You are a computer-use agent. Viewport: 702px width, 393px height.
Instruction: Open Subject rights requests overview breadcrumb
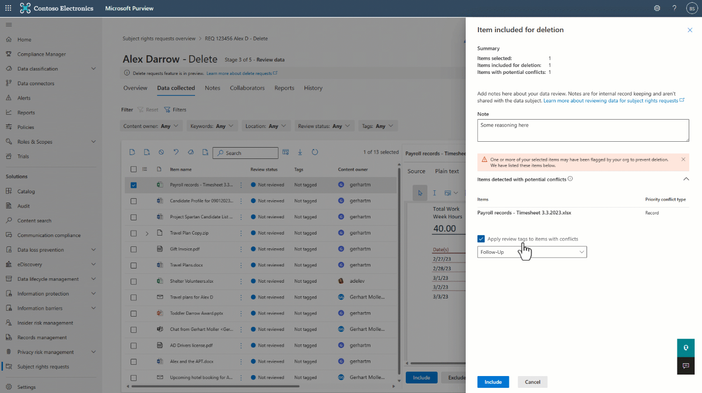point(159,38)
